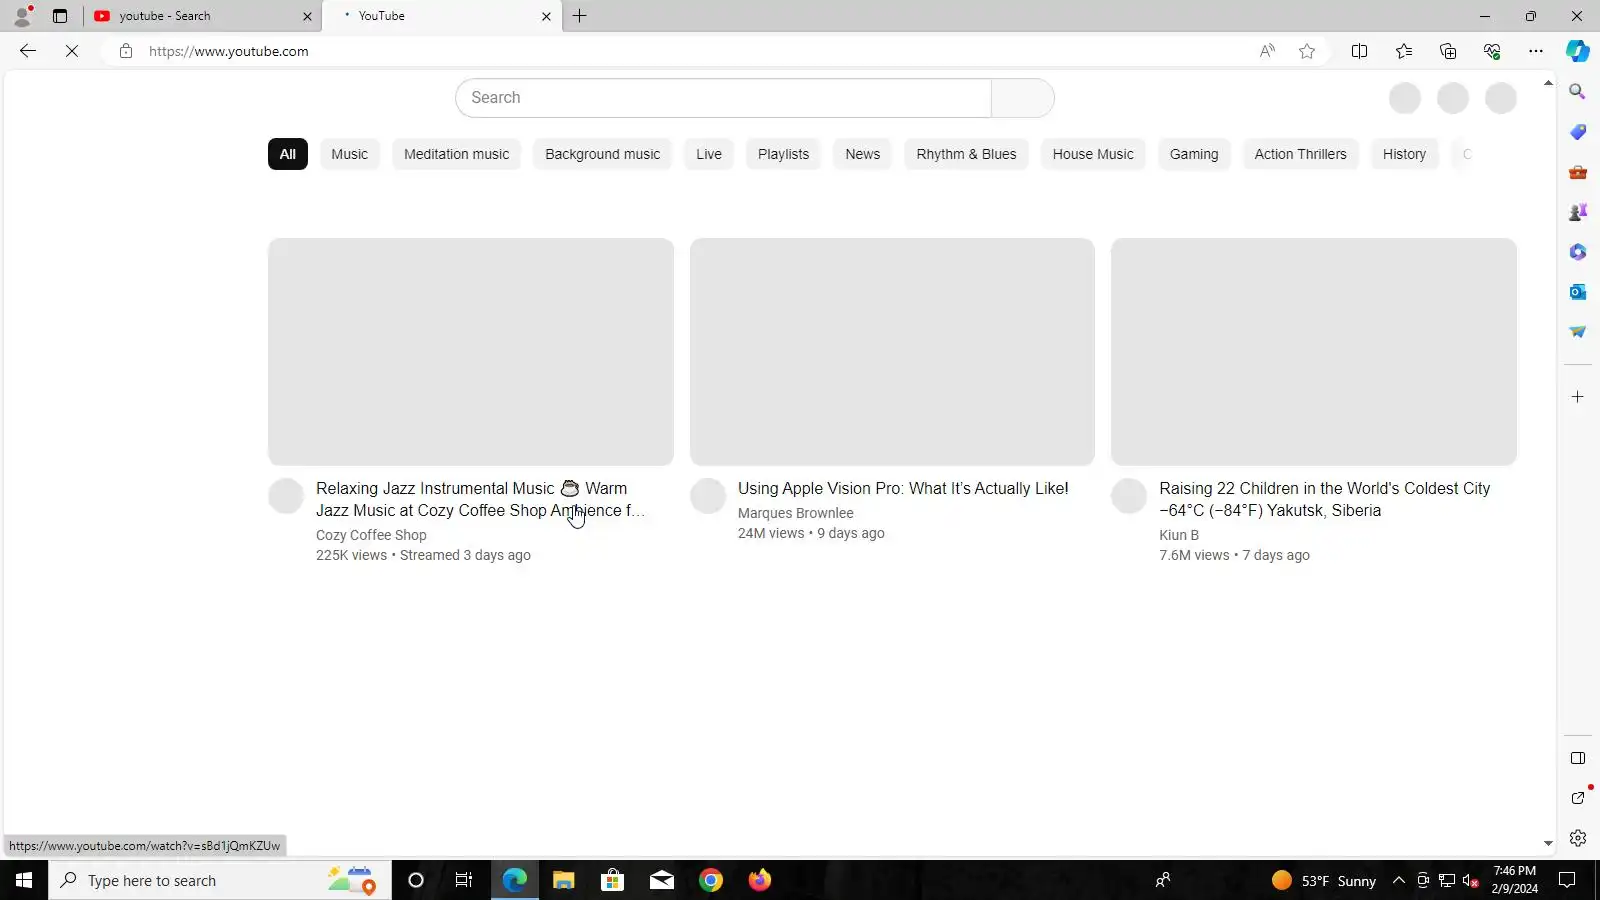Open a new tab

[580, 16]
